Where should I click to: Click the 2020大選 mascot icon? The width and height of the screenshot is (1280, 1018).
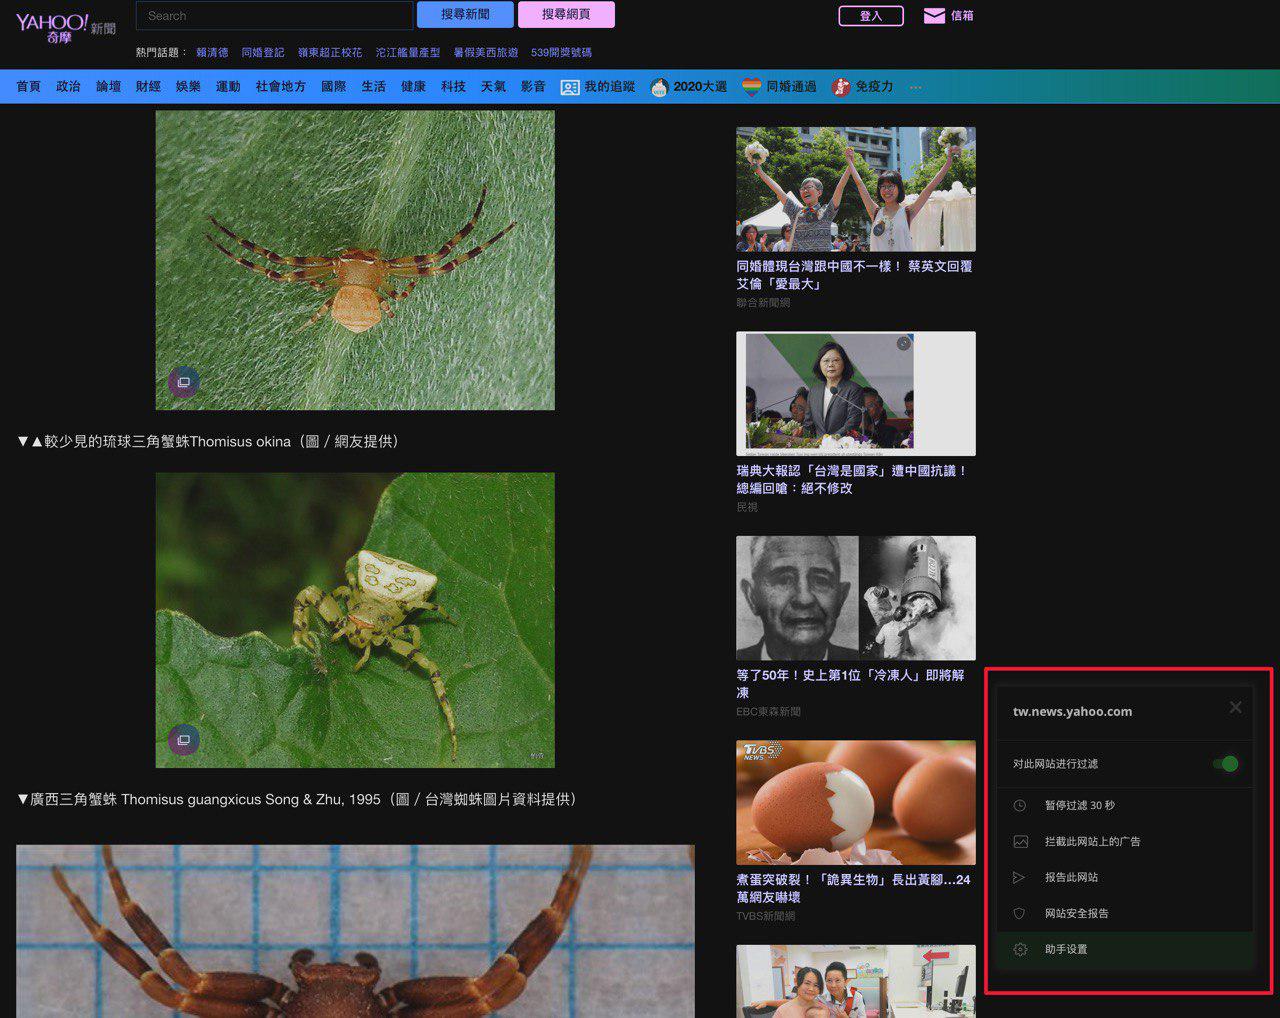click(x=659, y=87)
